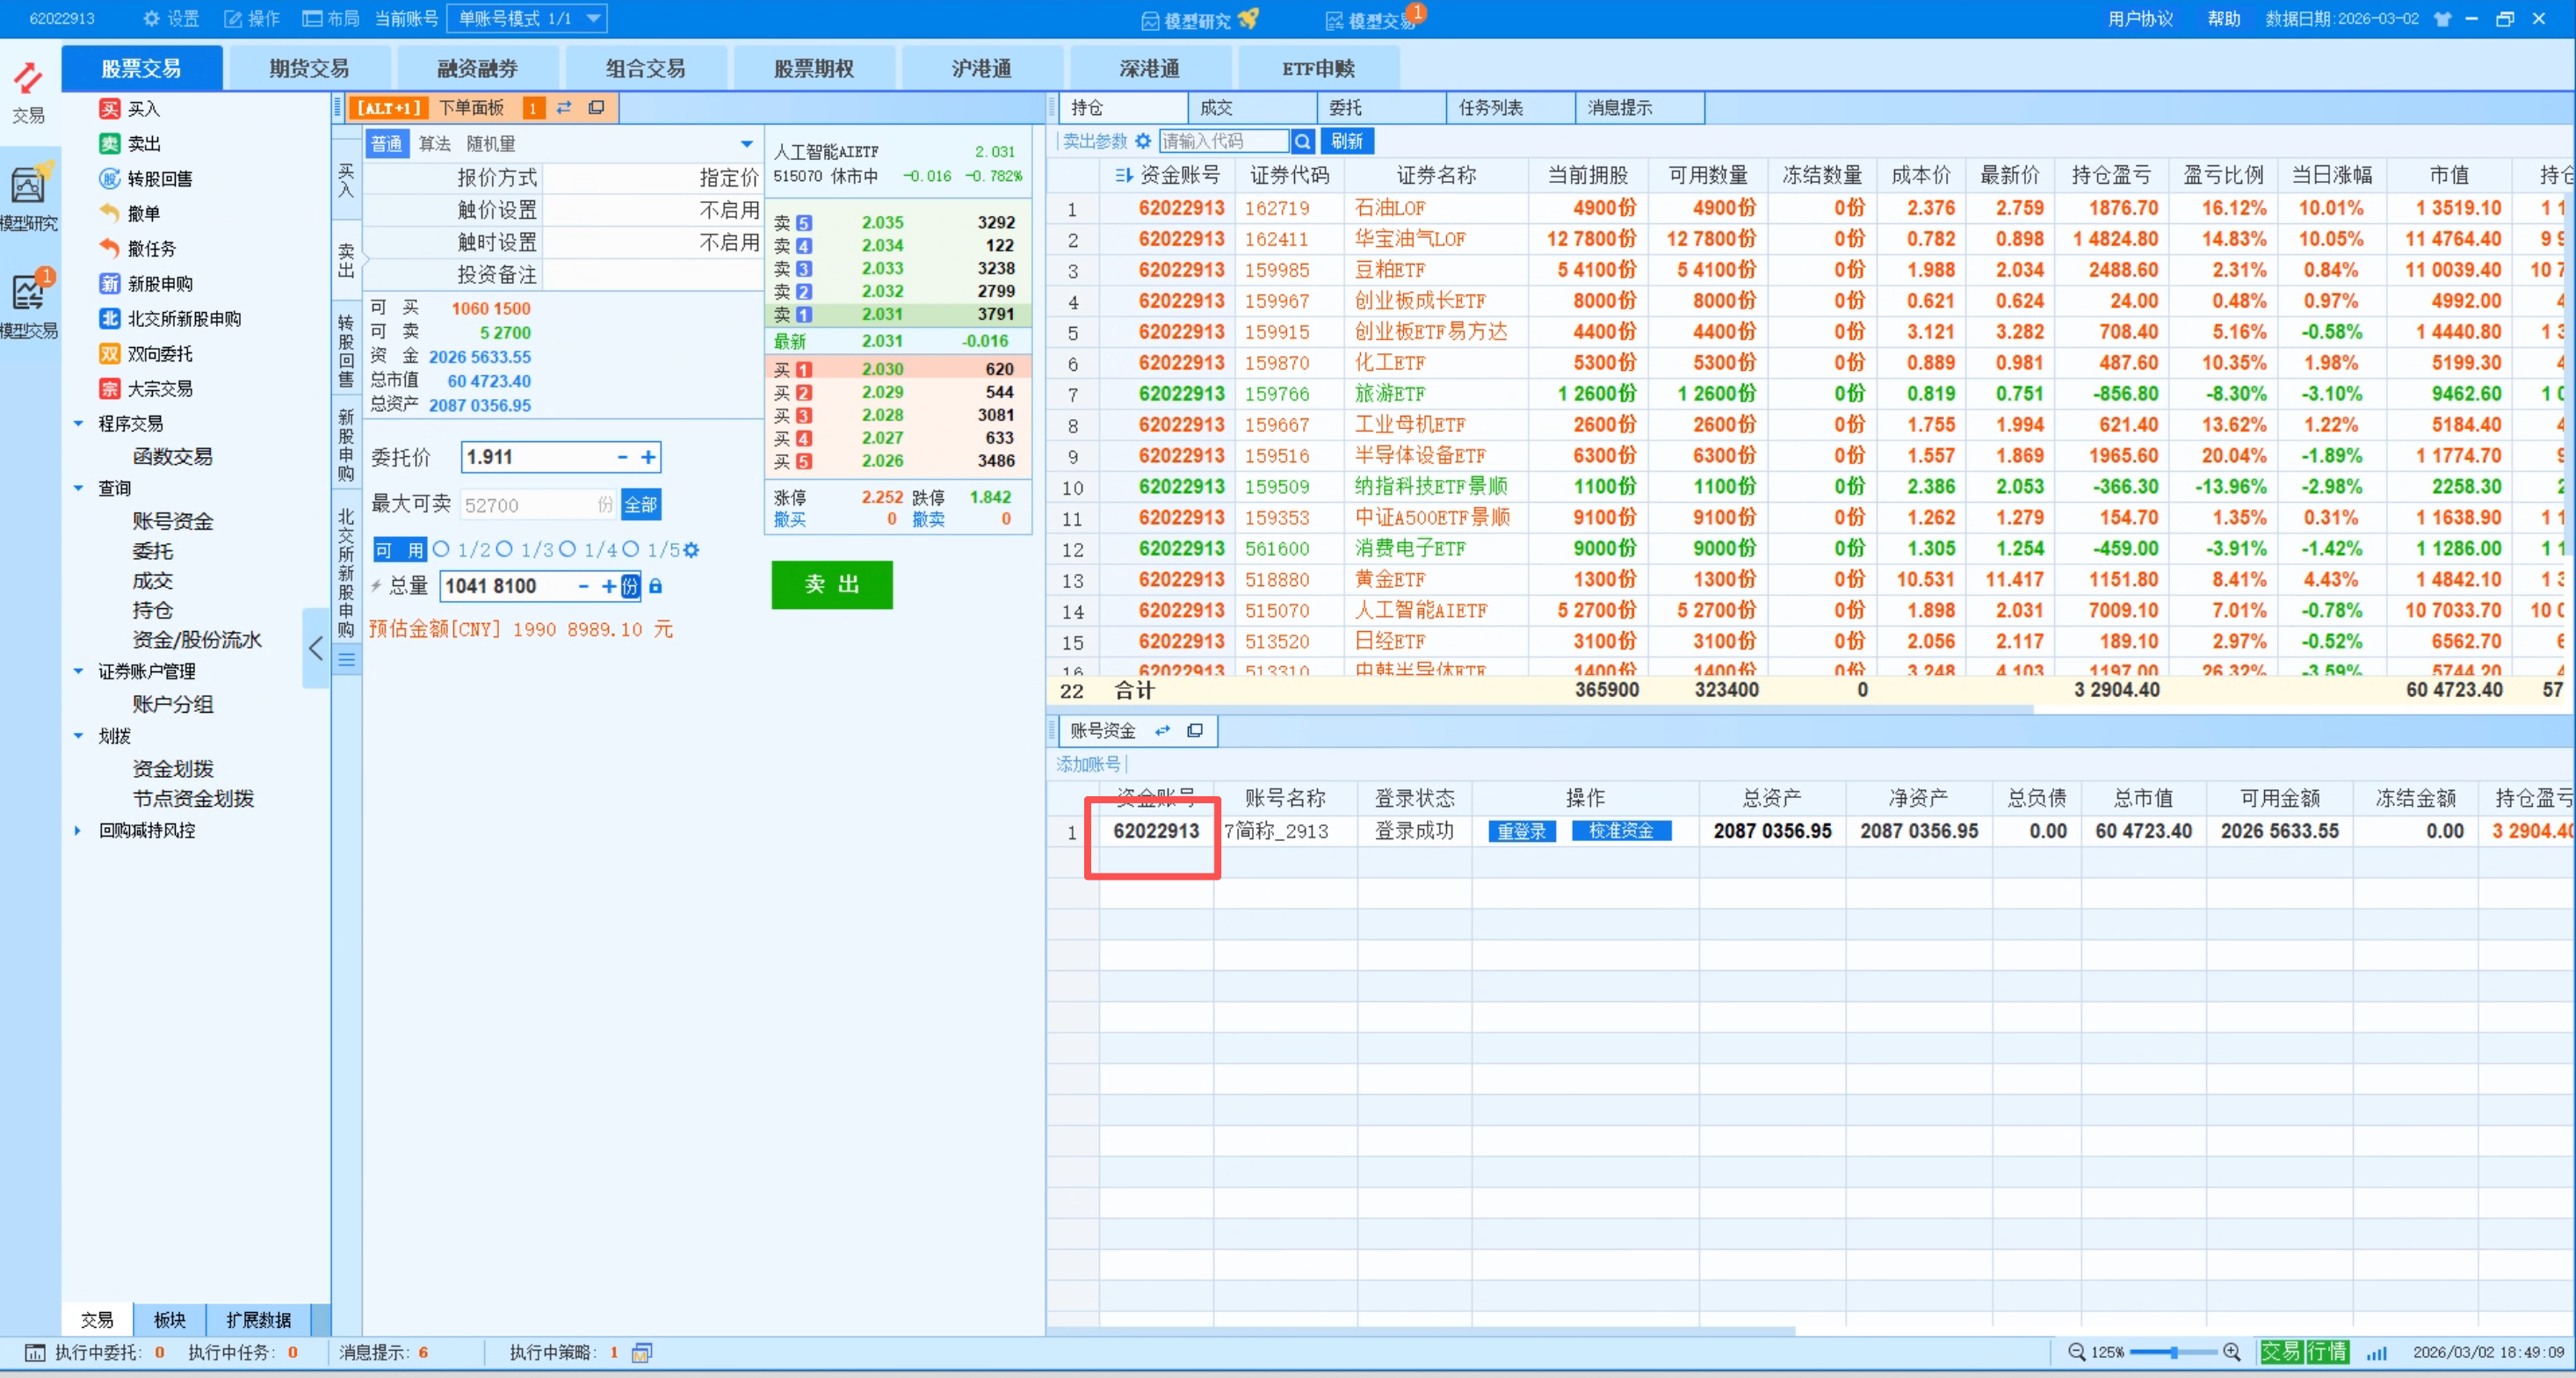Select the 1/3 quantity radio button
This screenshot has width=2576, height=1378.
[x=504, y=549]
